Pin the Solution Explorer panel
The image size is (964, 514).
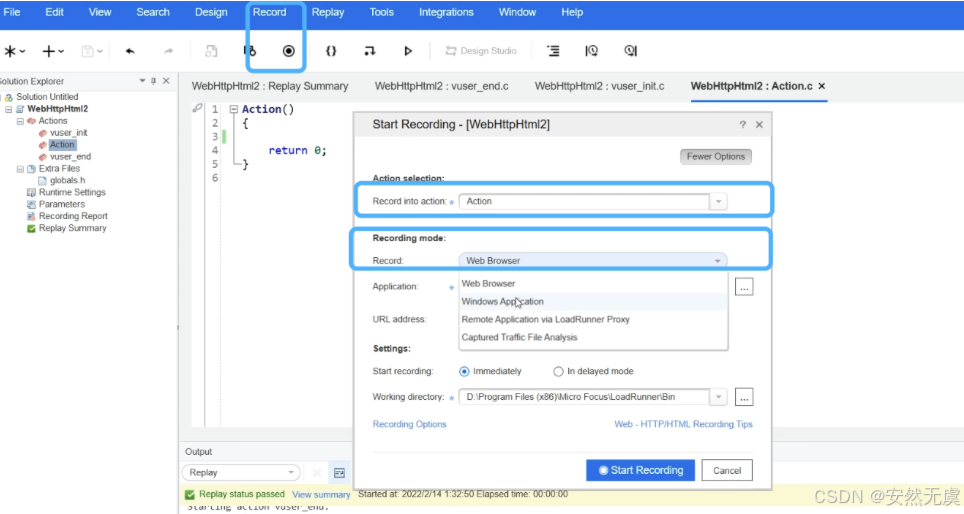[154, 81]
